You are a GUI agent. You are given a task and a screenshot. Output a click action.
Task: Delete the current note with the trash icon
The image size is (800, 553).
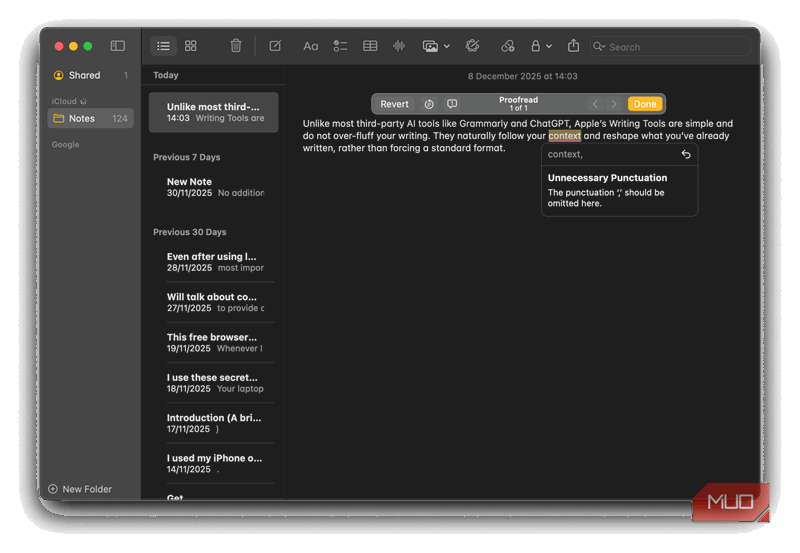(236, 46)
